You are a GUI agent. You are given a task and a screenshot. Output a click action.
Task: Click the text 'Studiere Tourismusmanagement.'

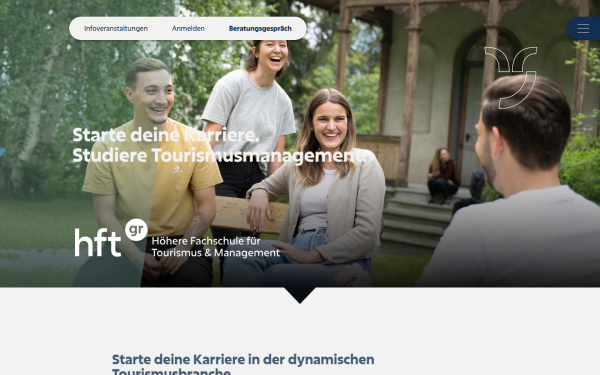click(x=219, y=156)
